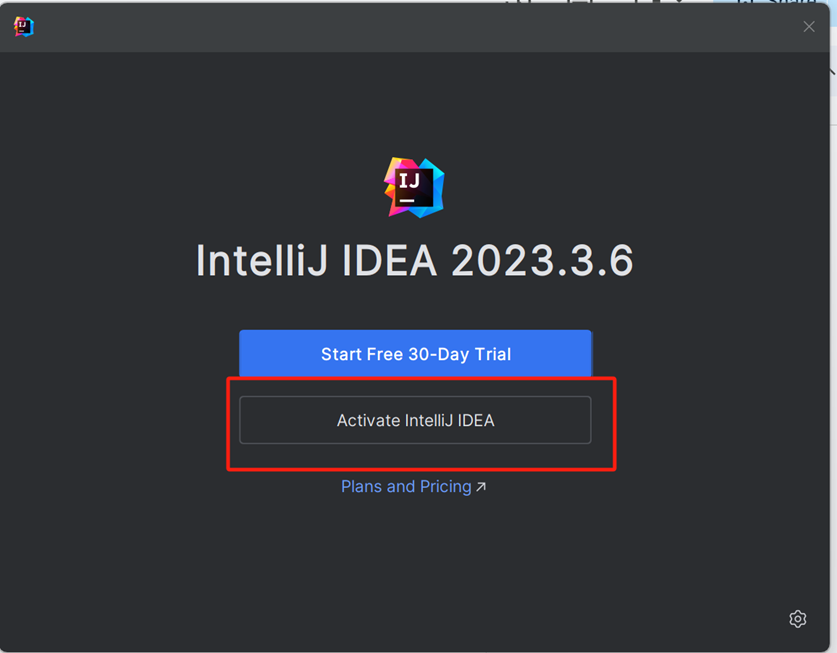The width and height of the screenshot is (837, 653).
Task: Click the word Pricing in the link
Action: [x=445, y=487]
